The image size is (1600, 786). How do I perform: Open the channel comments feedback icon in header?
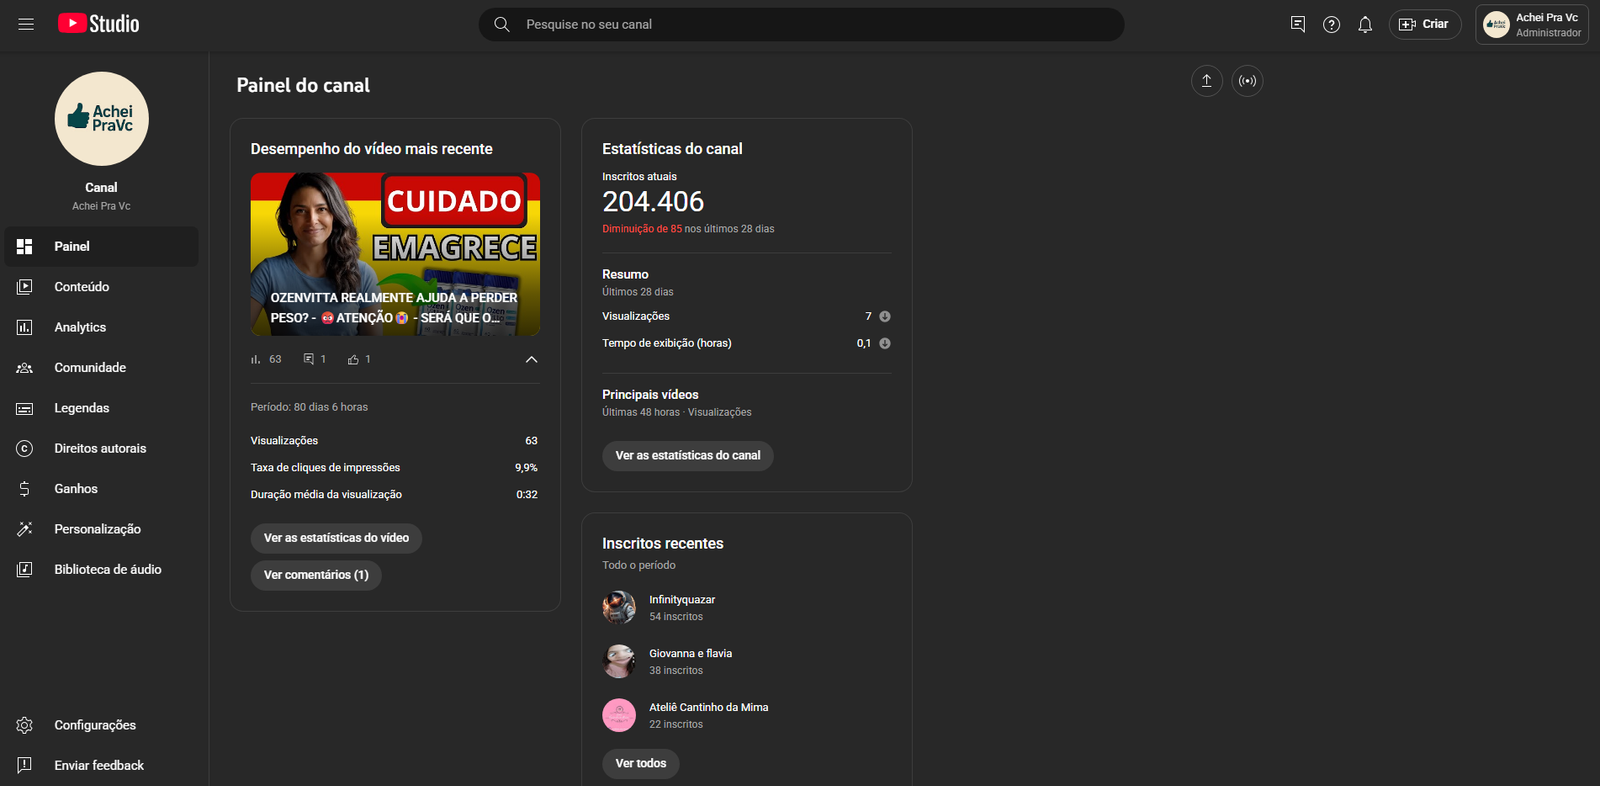pyautogui.click(x=1298, y=24)
